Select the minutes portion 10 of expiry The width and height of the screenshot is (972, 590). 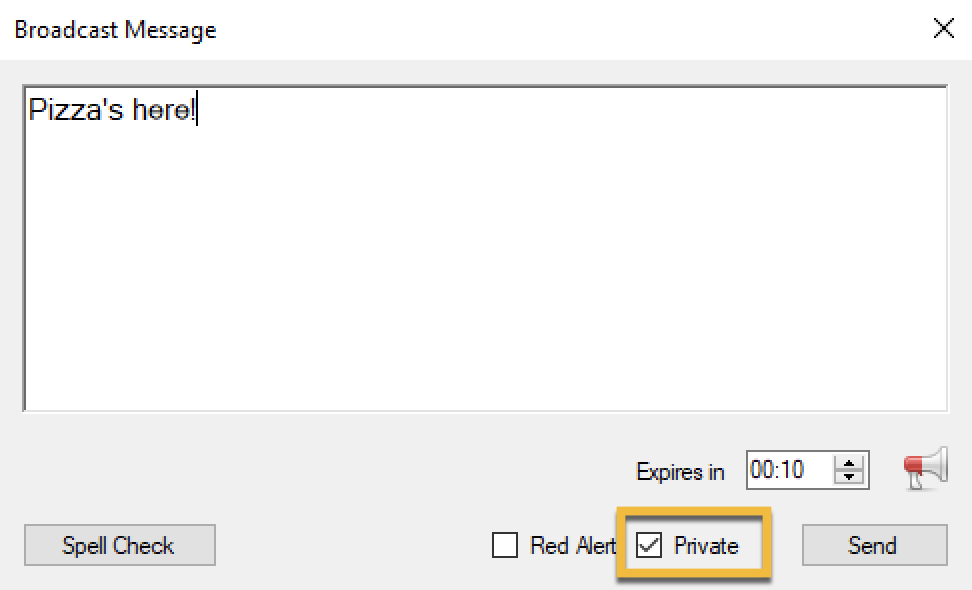click(x=790, y=470)
